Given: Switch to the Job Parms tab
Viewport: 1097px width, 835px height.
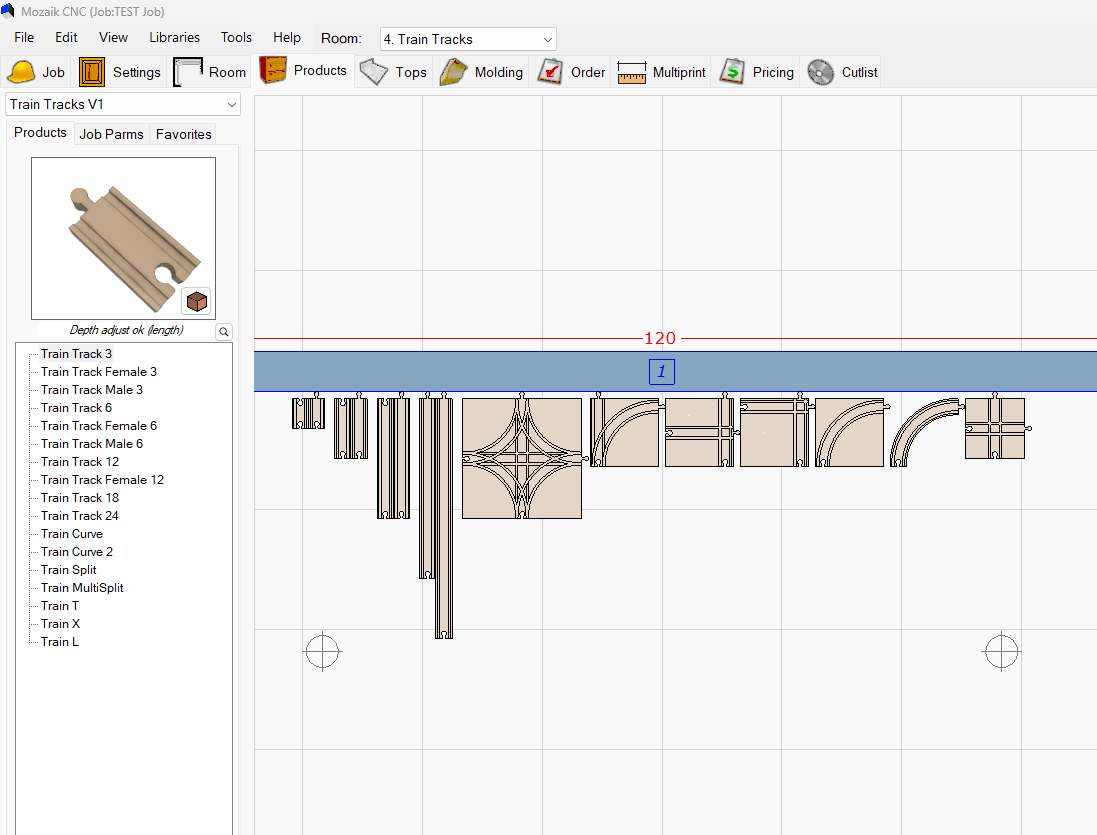Looking at the screenshot, I should (111, 134).
